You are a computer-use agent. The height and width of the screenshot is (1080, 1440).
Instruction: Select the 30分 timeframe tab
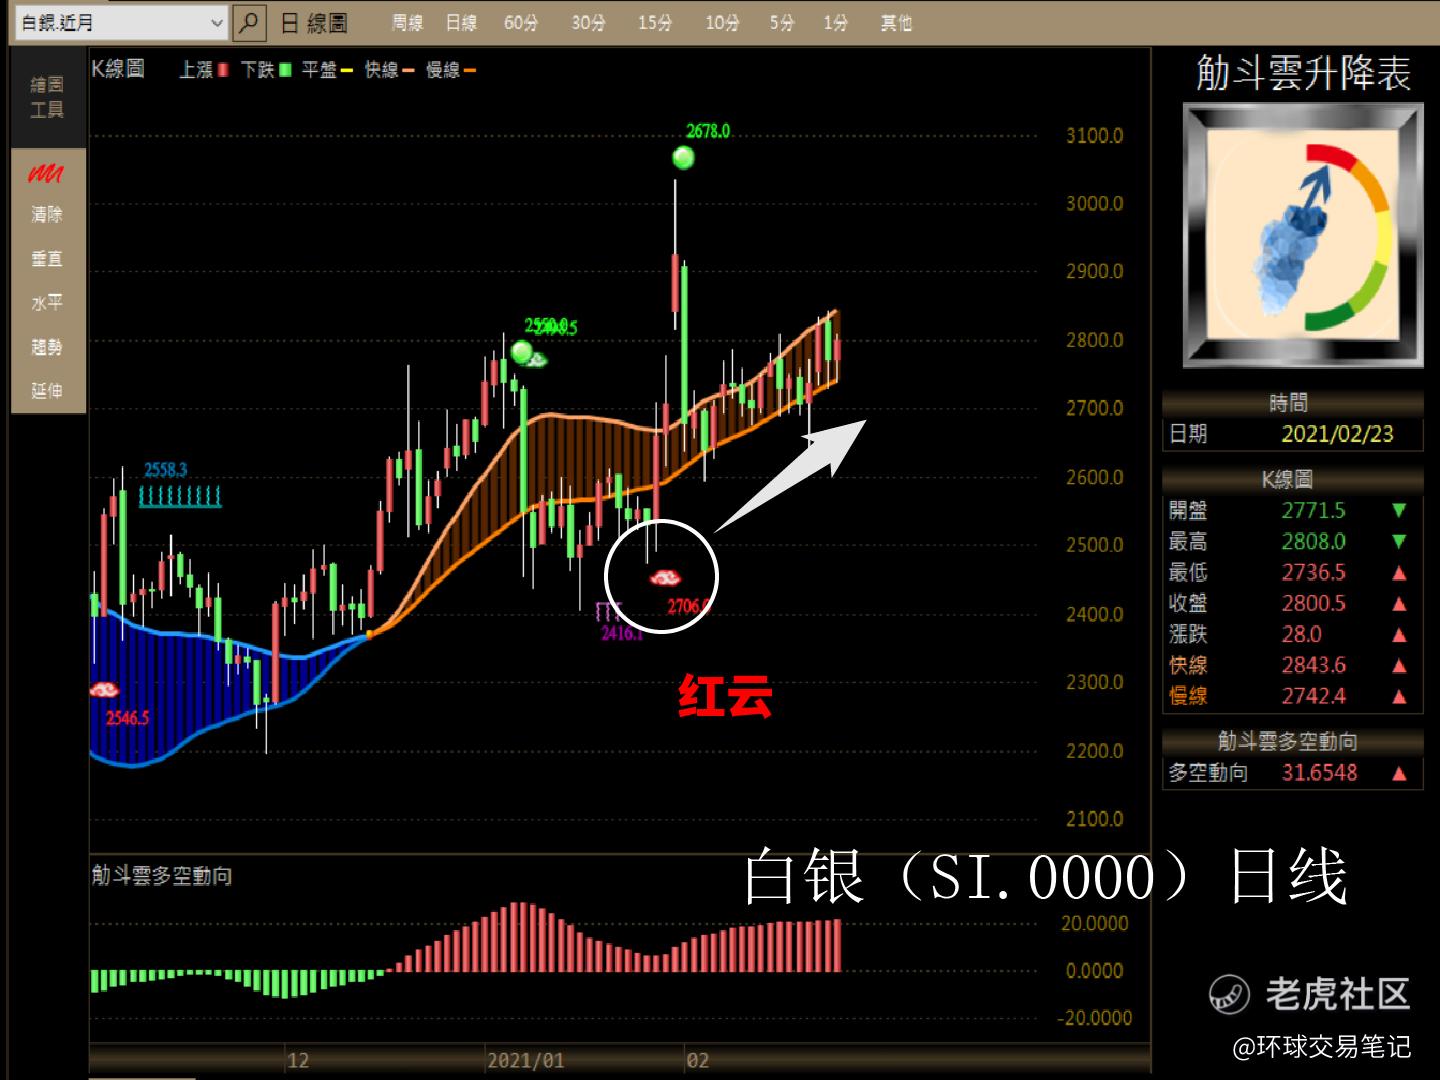coord(588,23)
